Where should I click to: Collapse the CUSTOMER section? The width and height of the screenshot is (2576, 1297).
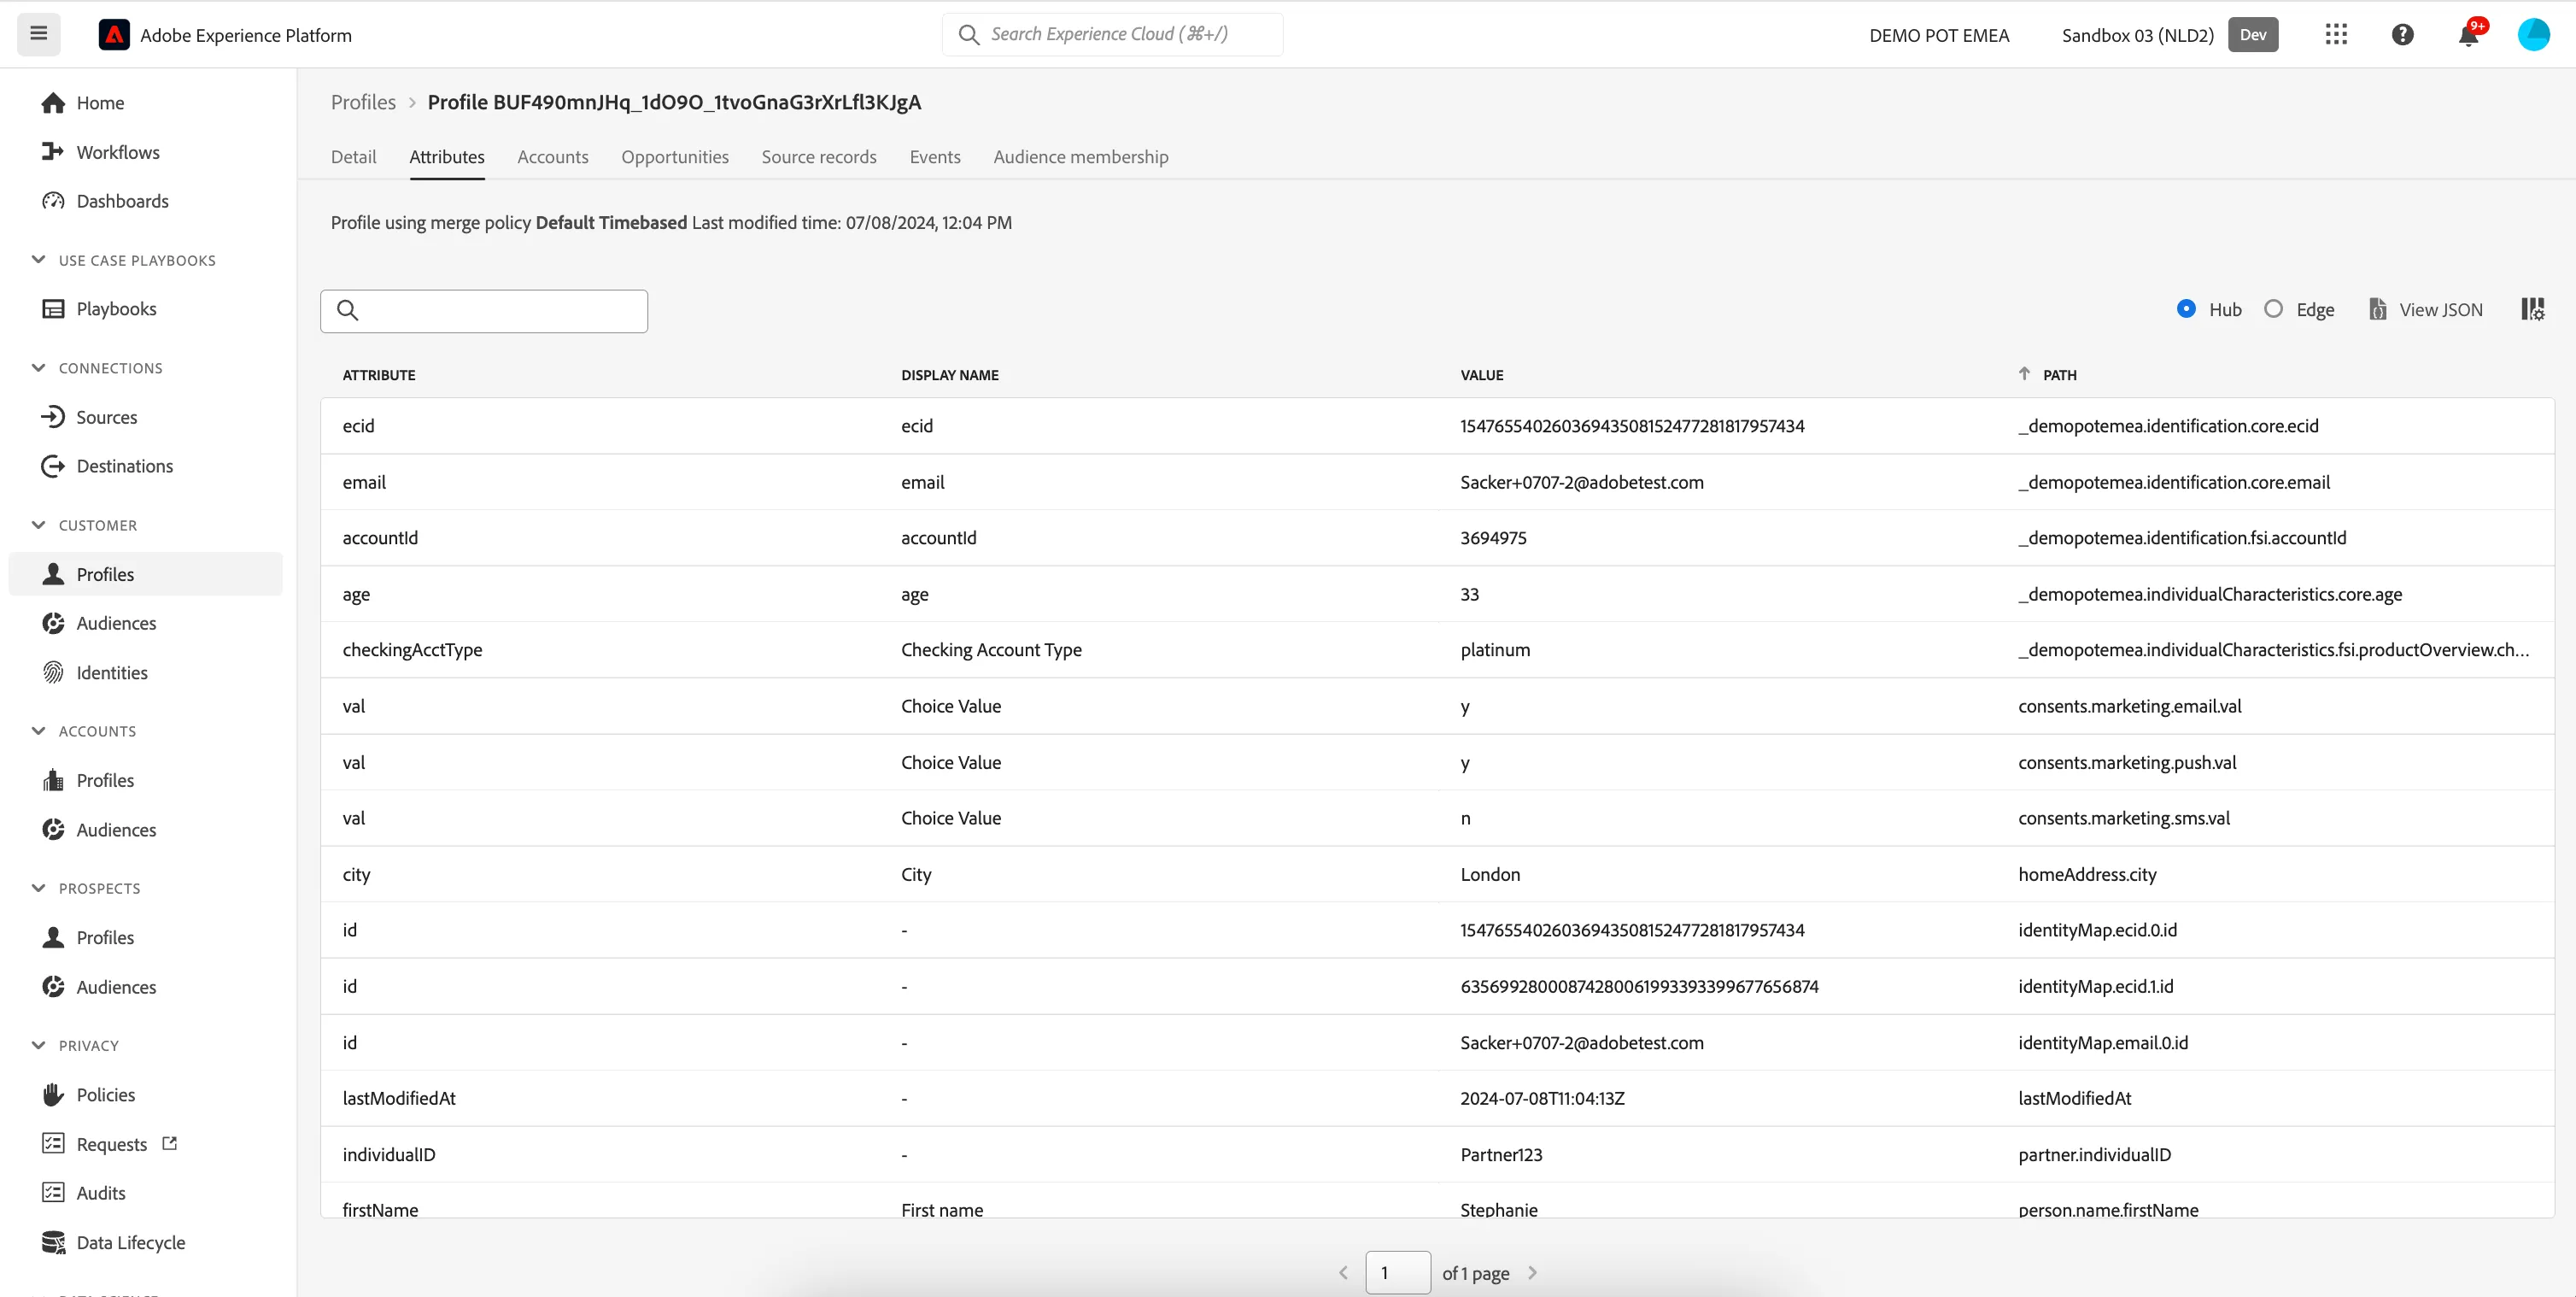[x=39, y=525]
